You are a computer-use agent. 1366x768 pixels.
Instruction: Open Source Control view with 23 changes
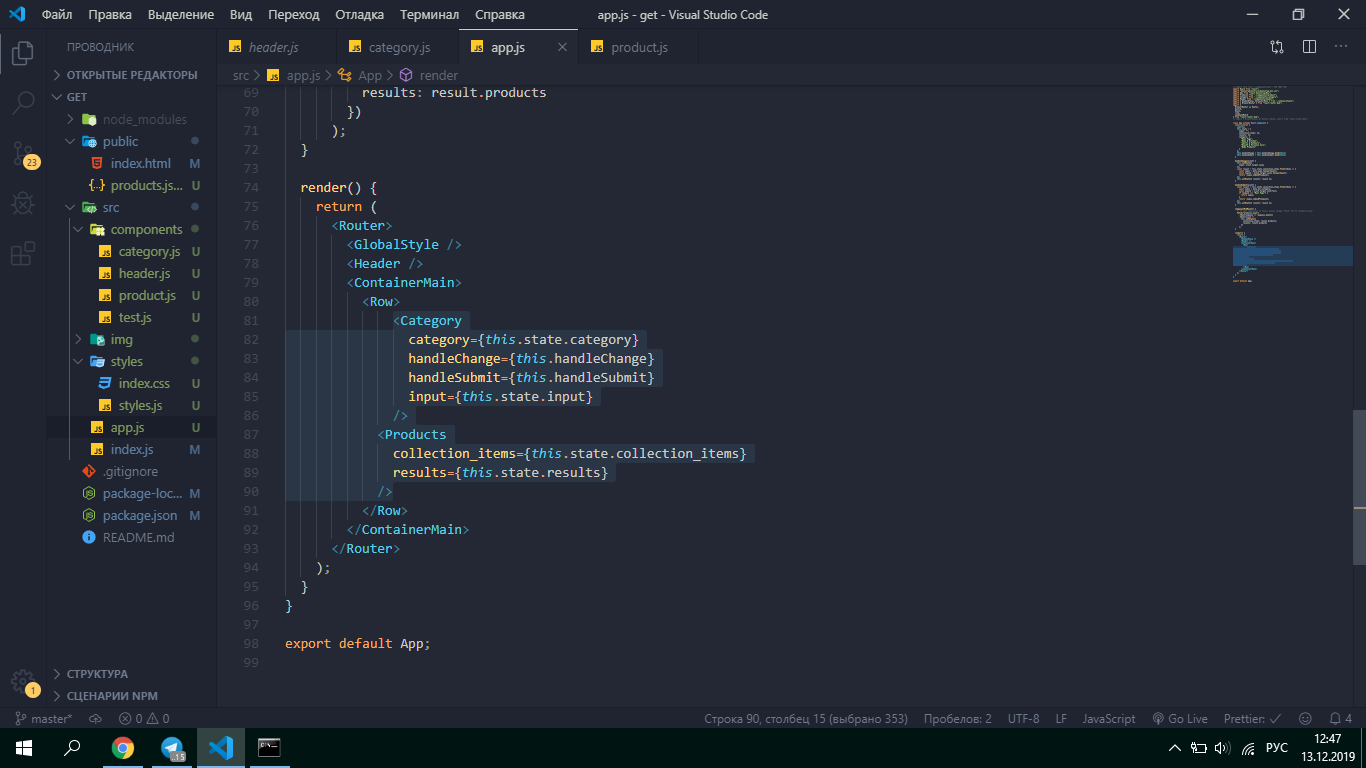pyautogui.click(x=22, y=153)
